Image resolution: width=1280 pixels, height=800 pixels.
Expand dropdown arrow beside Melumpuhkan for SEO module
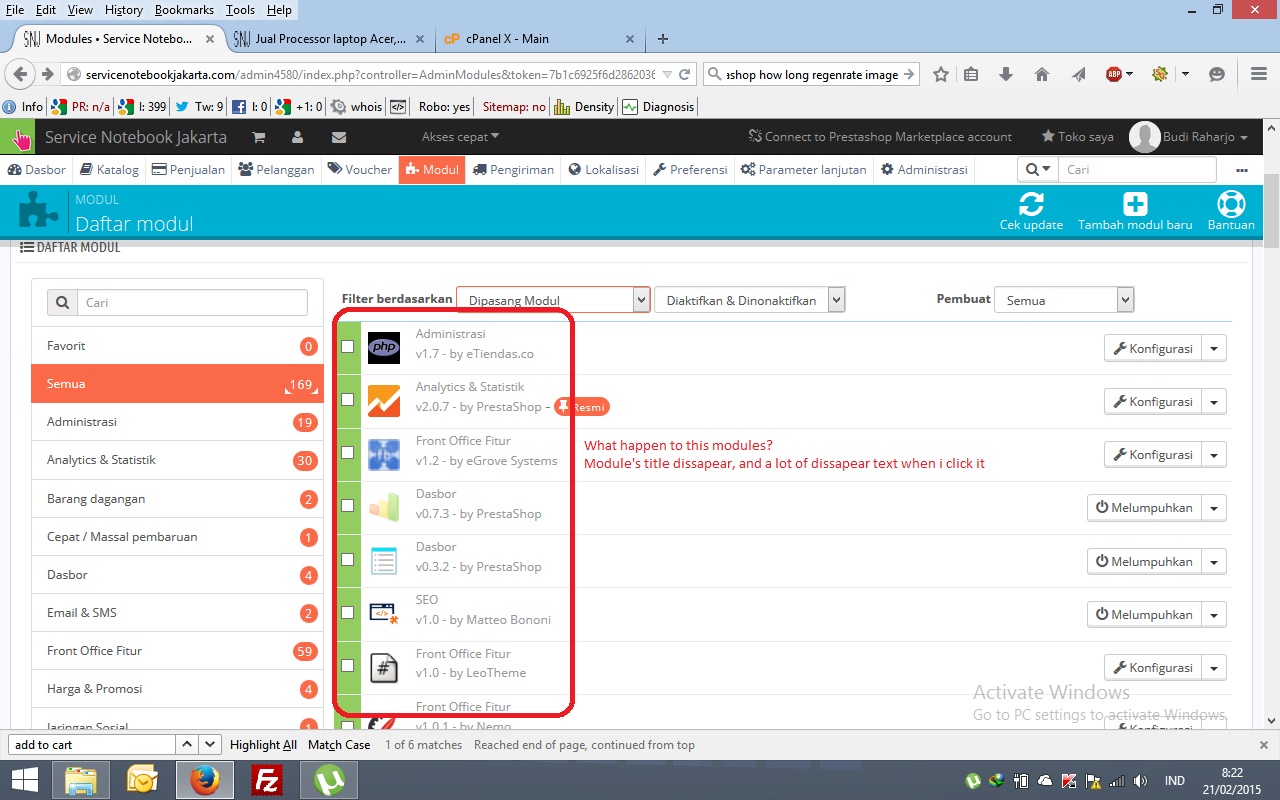pos(1214,615)
